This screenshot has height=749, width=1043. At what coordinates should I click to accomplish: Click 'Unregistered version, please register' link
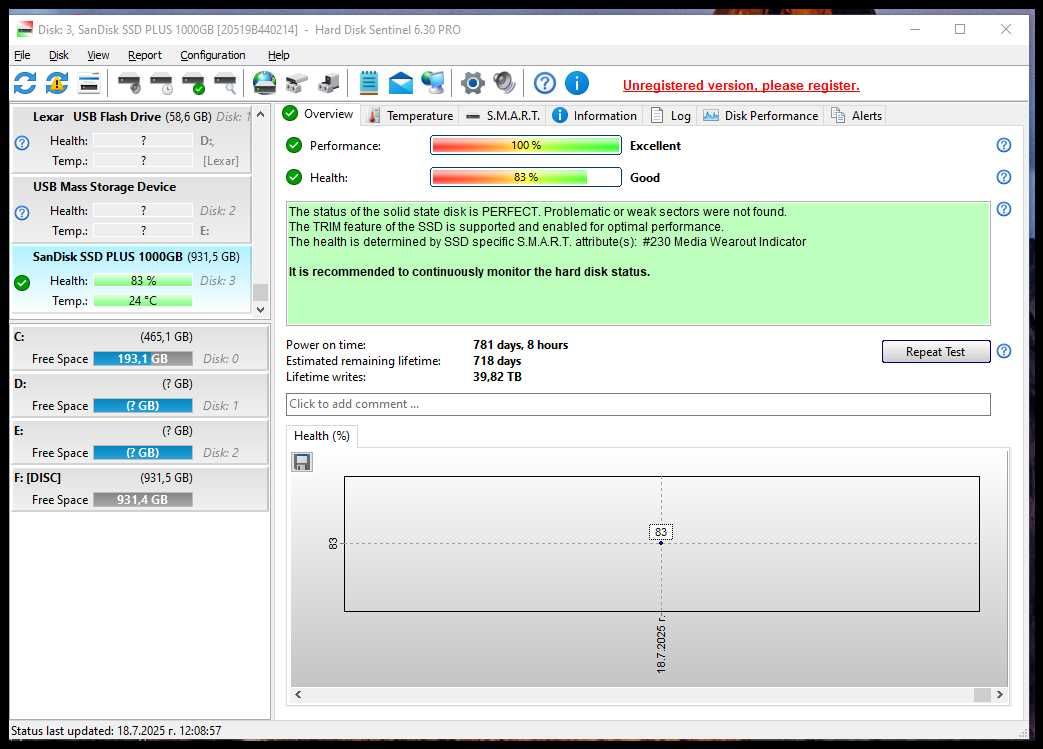tap(741, 85)
